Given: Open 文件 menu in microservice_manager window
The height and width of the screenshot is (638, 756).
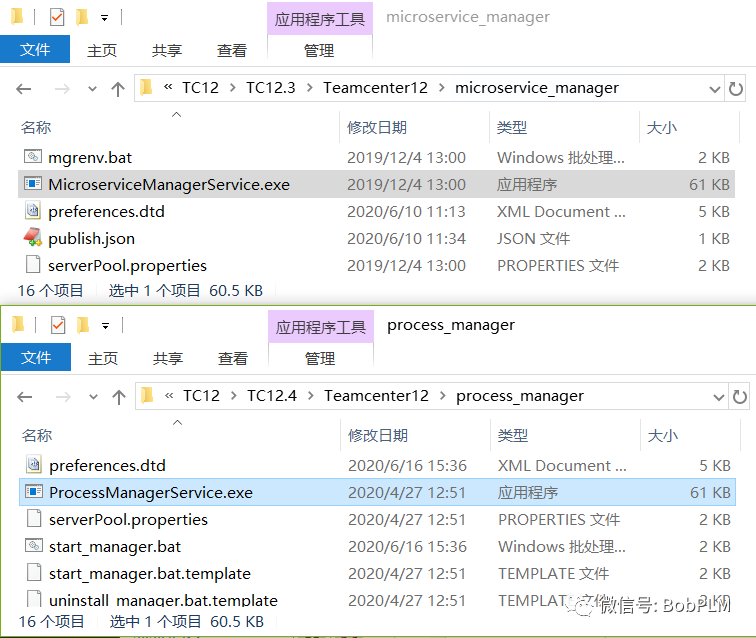Looking at the screenshot, I should pyautogui.click(x=35, y=49).
